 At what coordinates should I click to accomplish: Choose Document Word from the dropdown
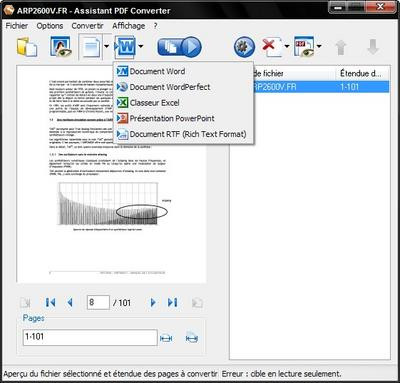[183, 71]
